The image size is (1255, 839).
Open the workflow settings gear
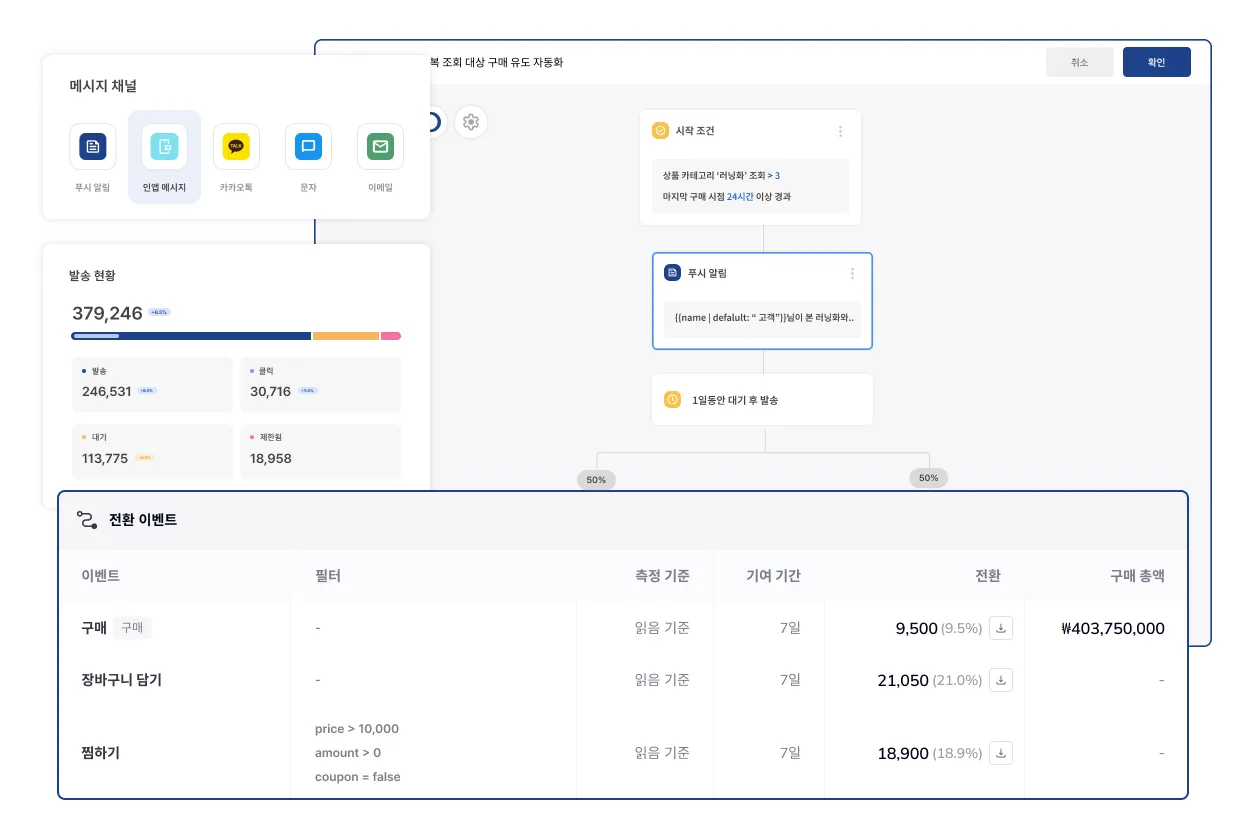coord(471,122)
